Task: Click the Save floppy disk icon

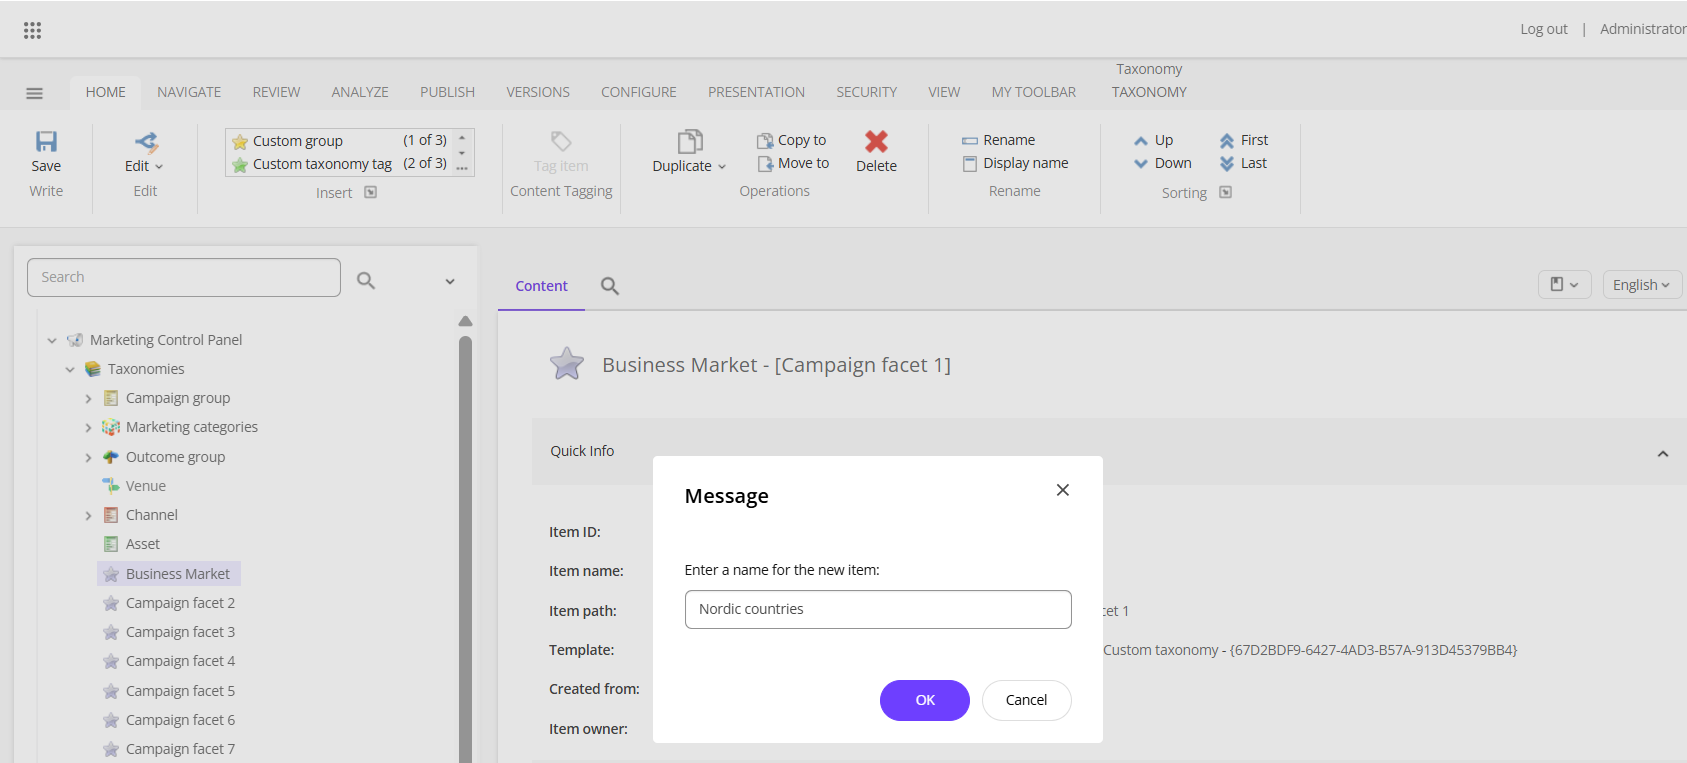Action: (46, 141)
